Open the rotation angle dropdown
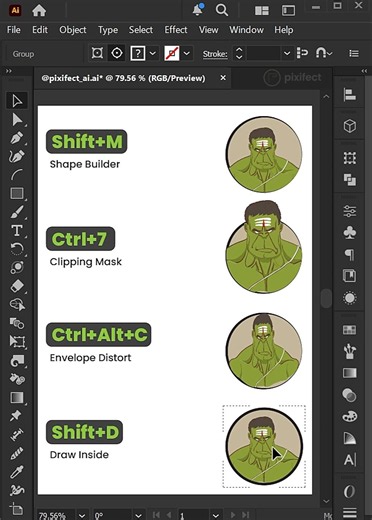Screen dimensions: 372x520 [x=138, y=515]
